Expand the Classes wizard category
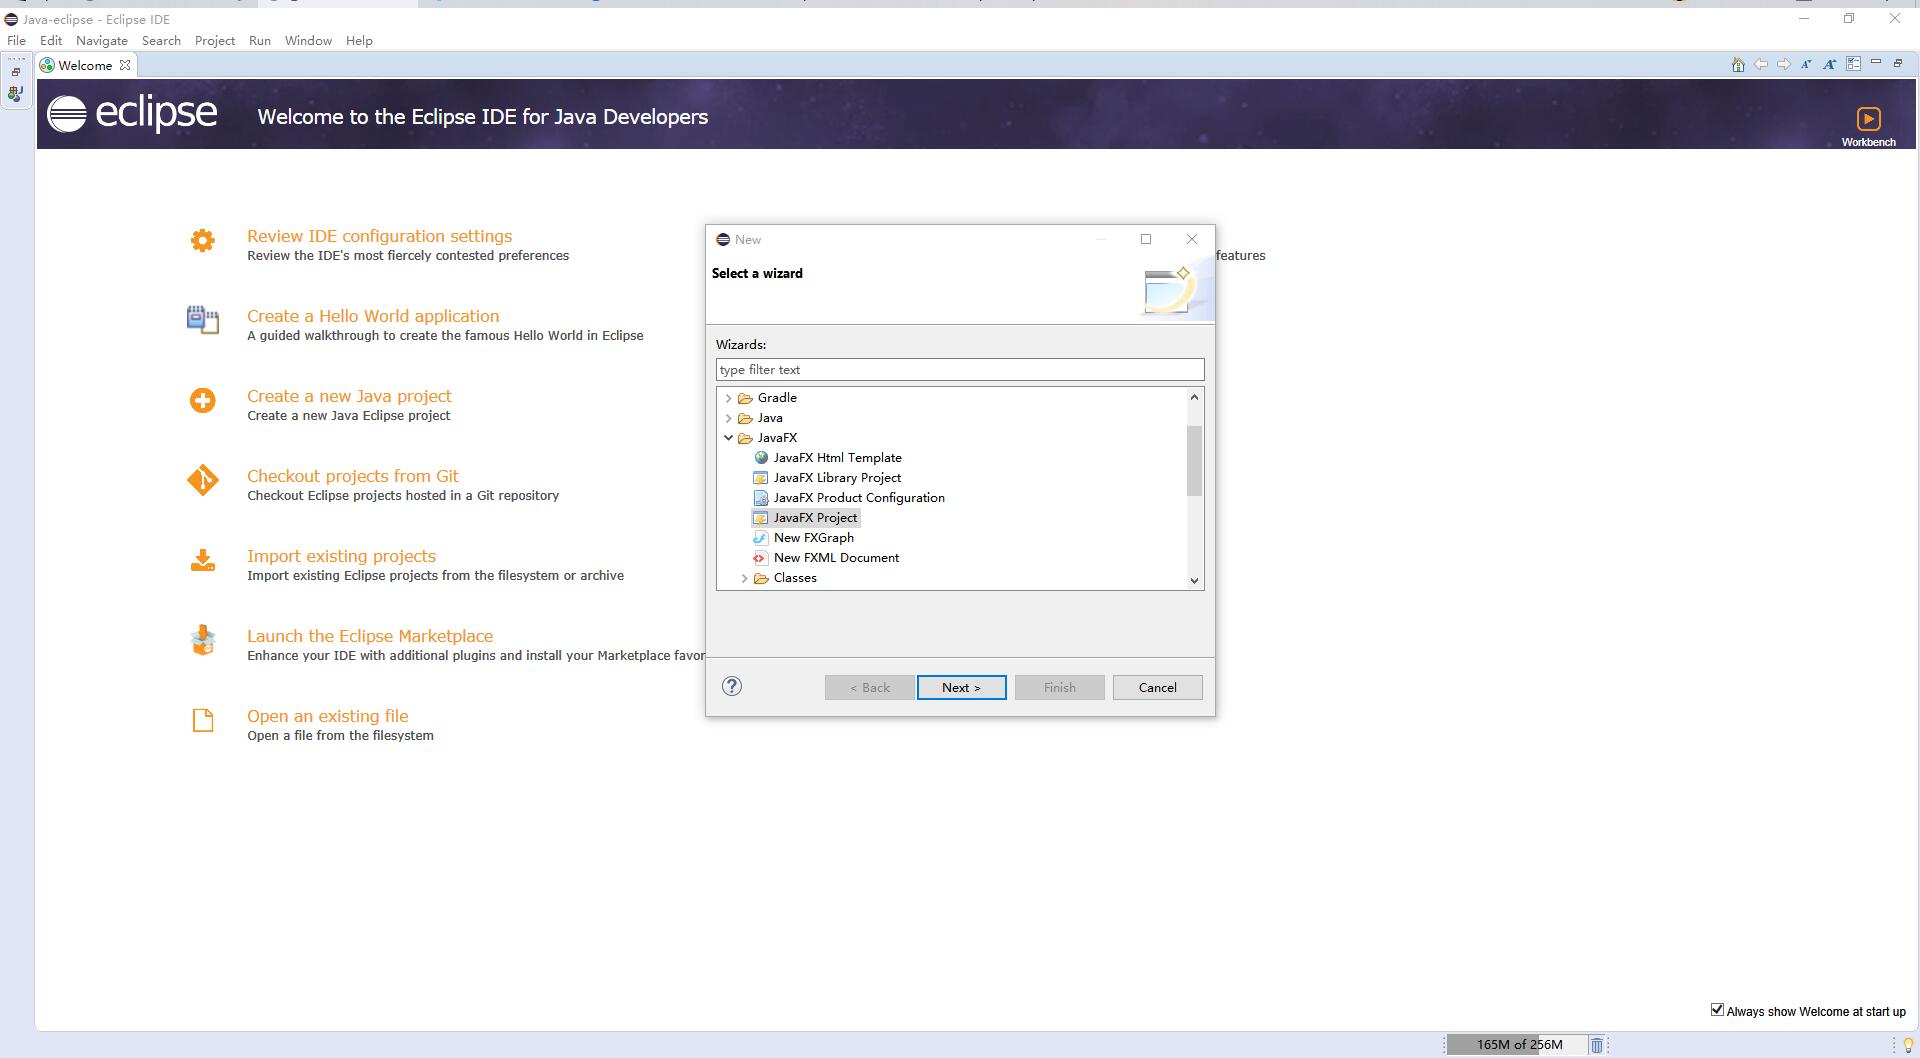The width and height of the screenshot is (1920, 1058). (743, 578)
